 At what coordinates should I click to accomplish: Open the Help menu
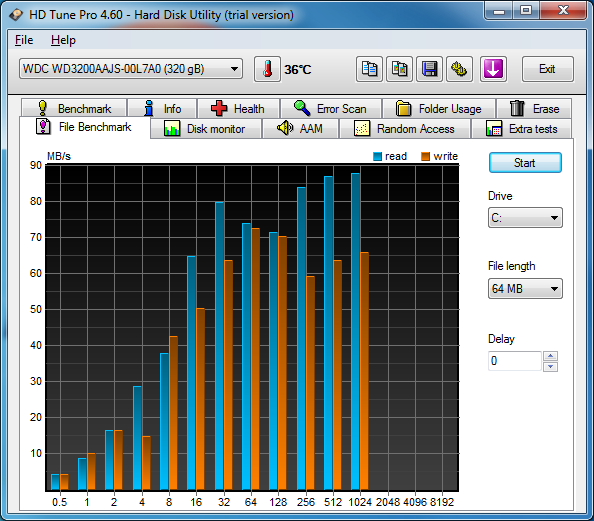pos(63,40)
